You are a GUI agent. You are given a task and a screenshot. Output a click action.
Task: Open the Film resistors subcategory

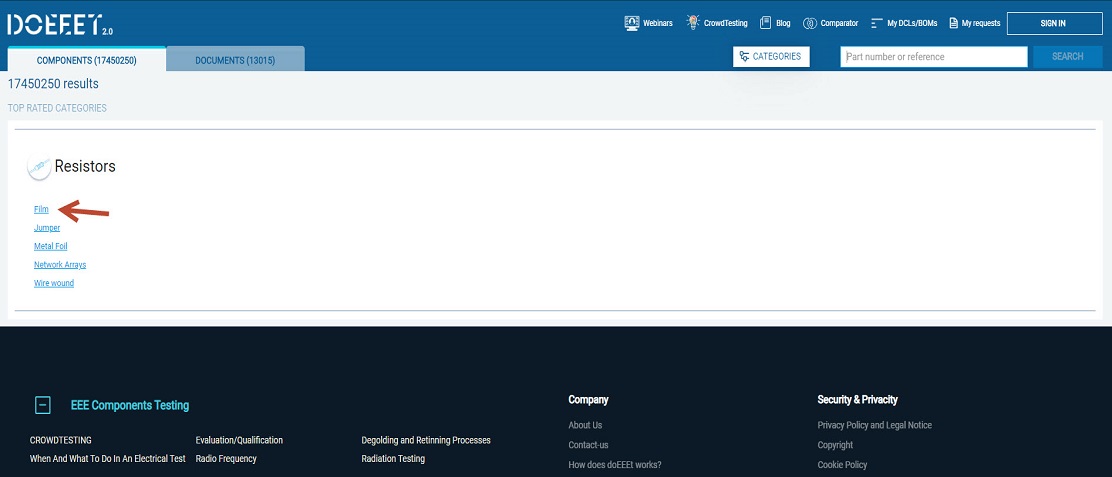(x=41, y=209)
